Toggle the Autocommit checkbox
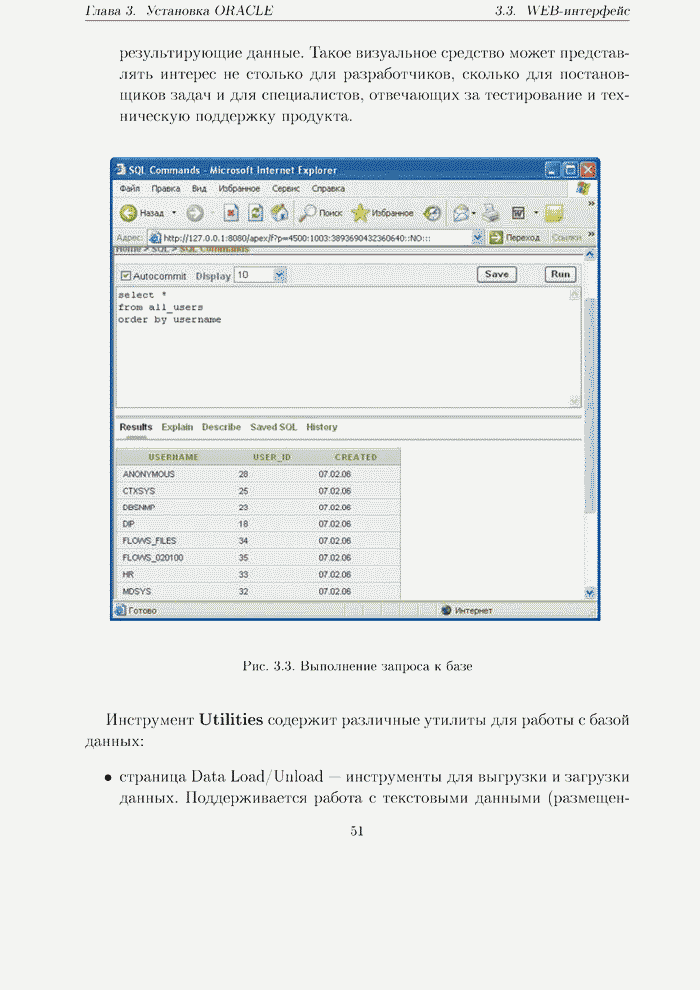 point(125,275)
